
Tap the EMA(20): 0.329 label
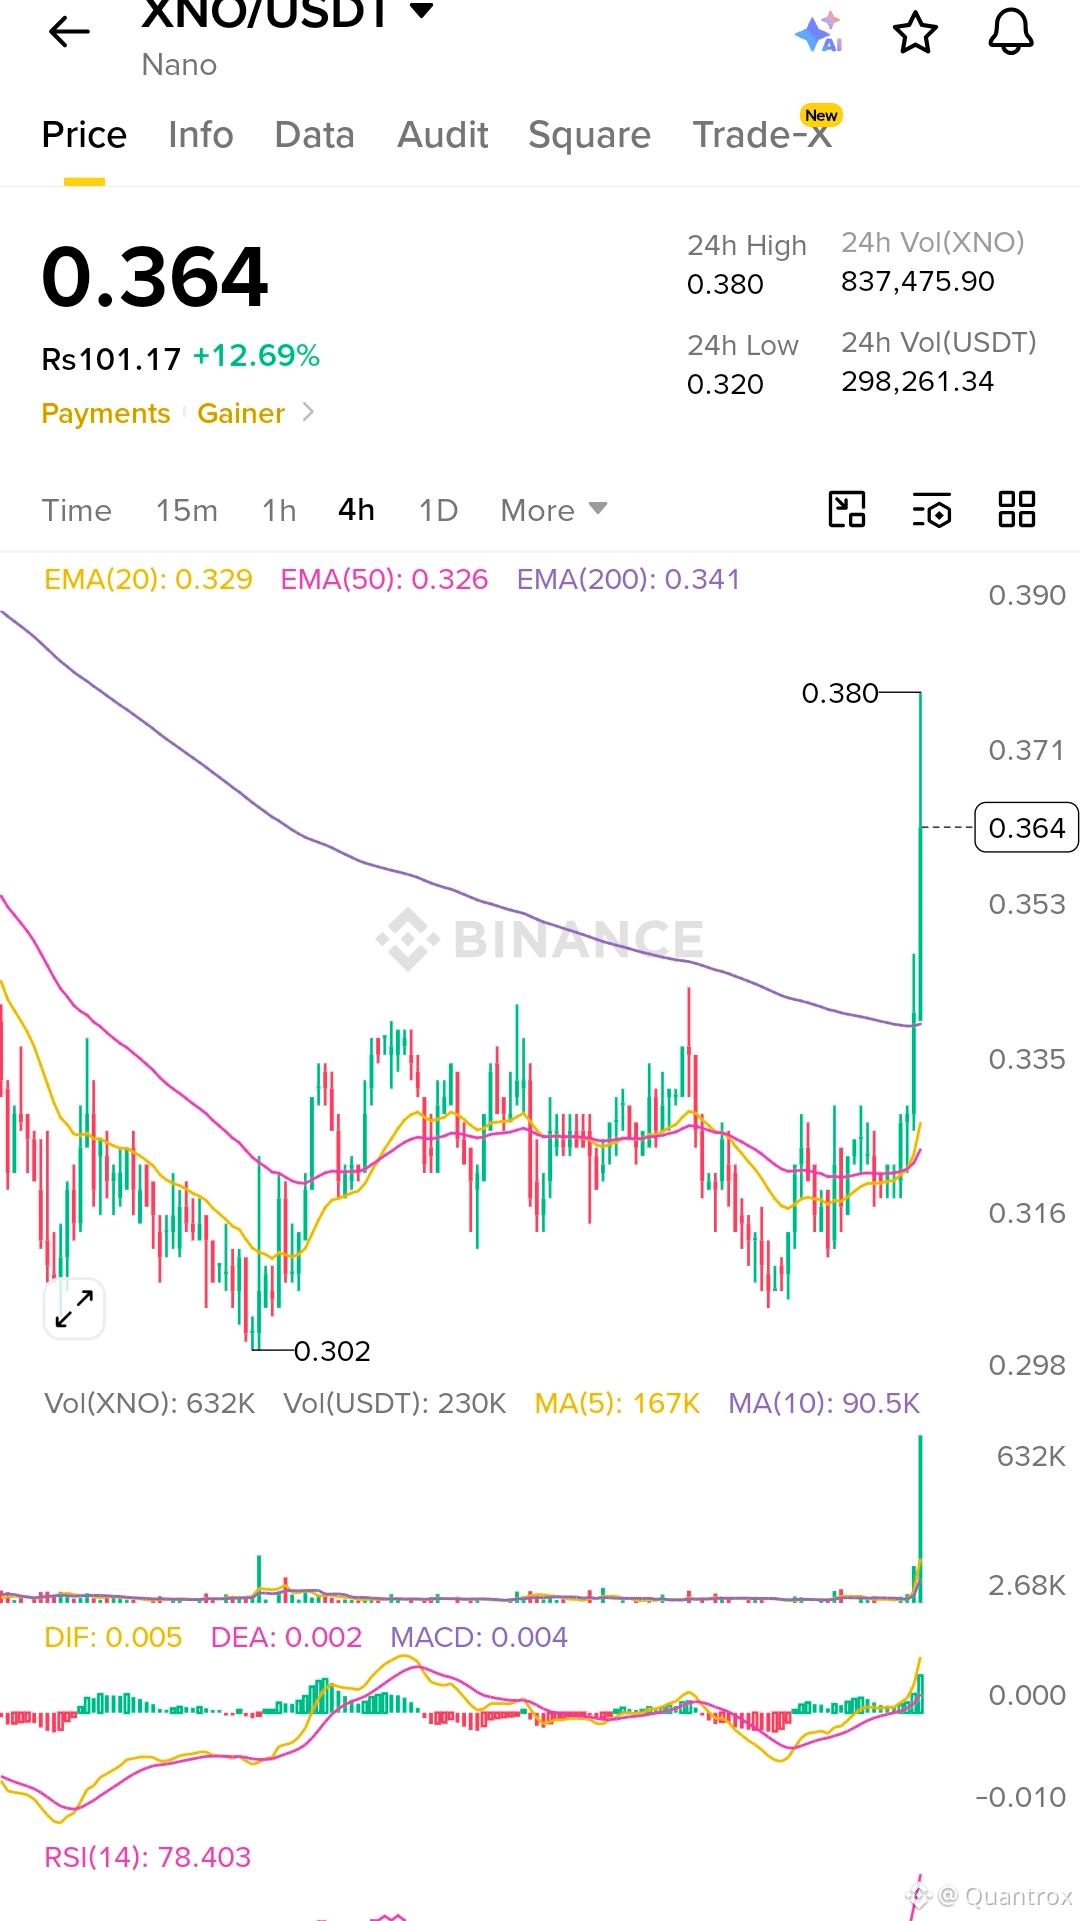pos(148,579)
